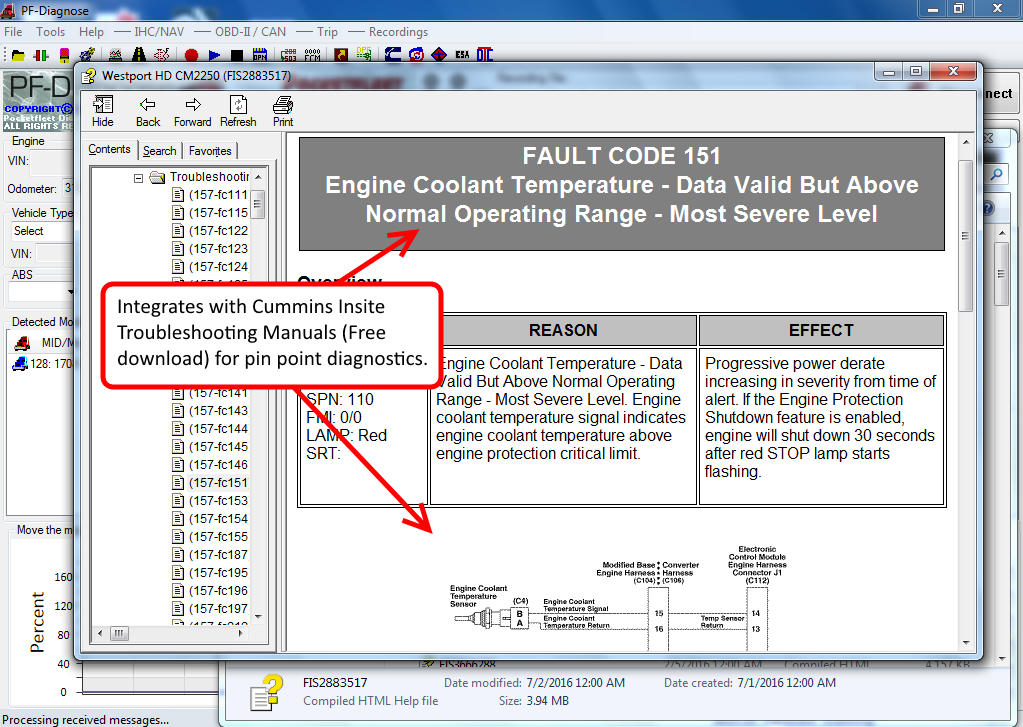This screenshot has width=1023, height=727.
Task: Click contents tree horizontal scroll left arrow
Action: click(x=100, y=633)
